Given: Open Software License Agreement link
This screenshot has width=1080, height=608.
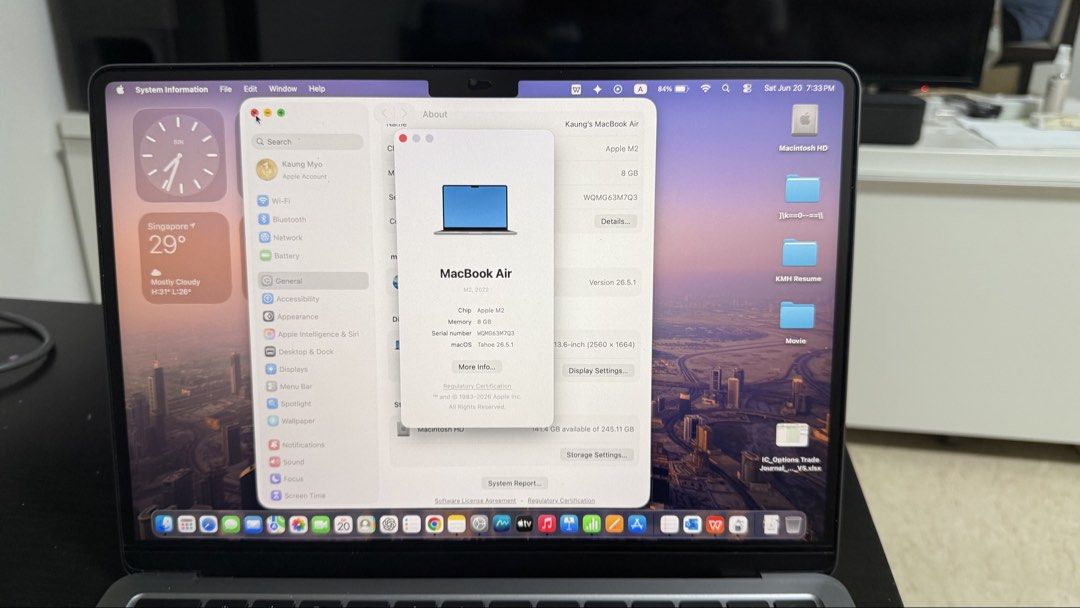Looking at the screenshot, I should coord(475,501).
